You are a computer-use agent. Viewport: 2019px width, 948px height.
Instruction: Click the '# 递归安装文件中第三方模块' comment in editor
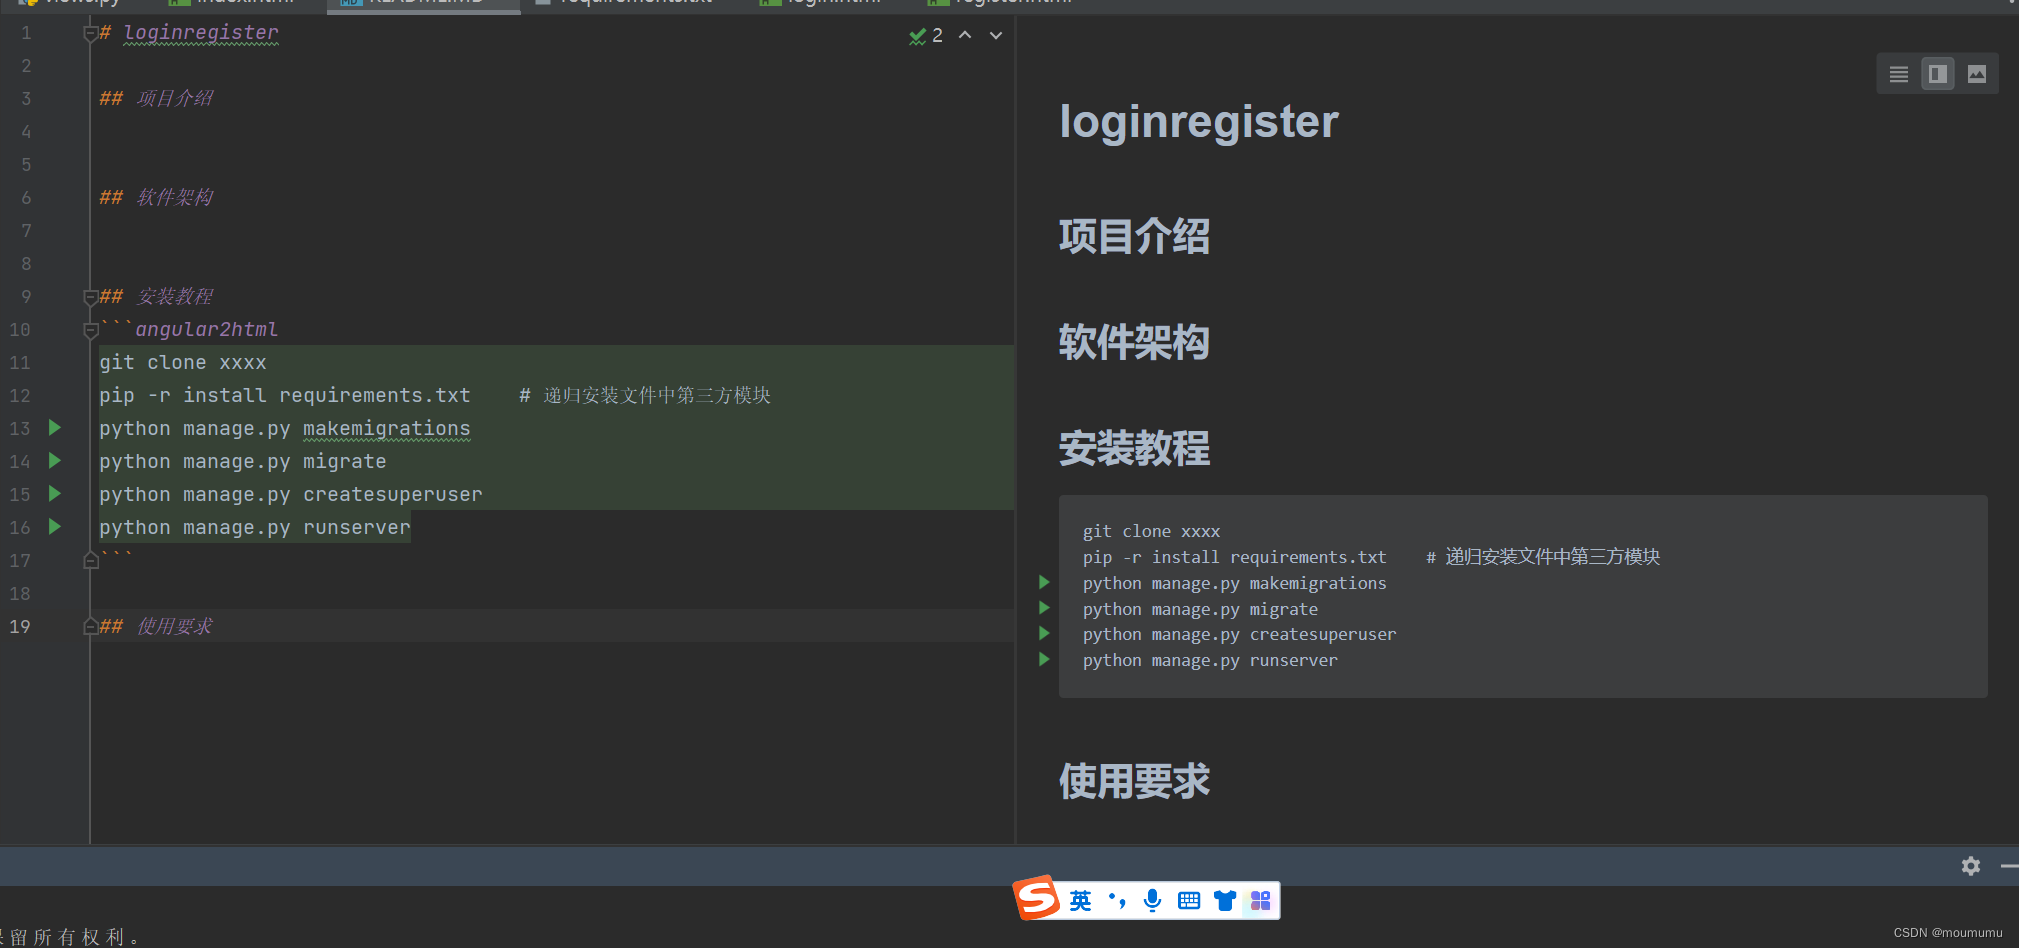645,395
